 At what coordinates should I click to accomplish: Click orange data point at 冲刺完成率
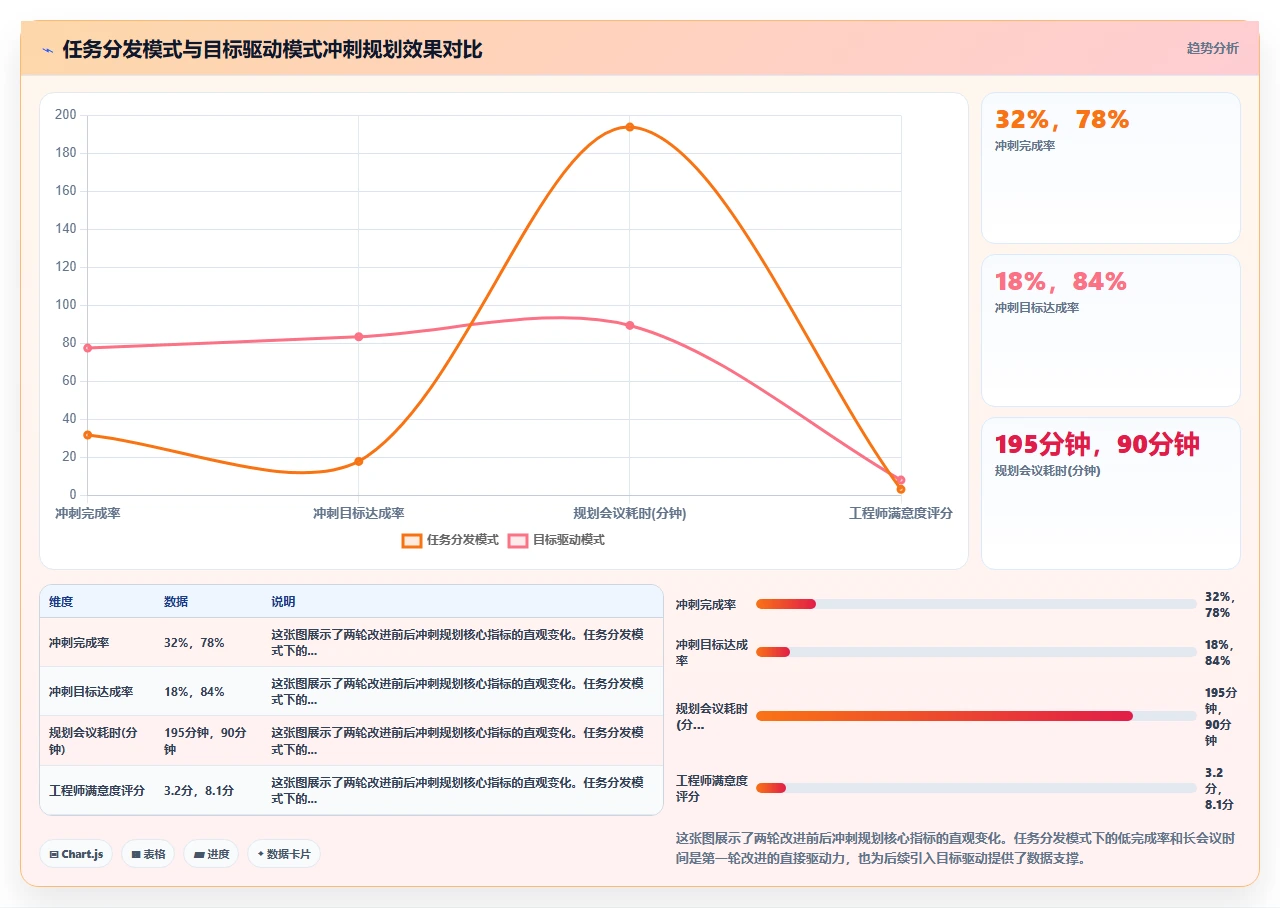pyautogui.click(x=88, y=434)
